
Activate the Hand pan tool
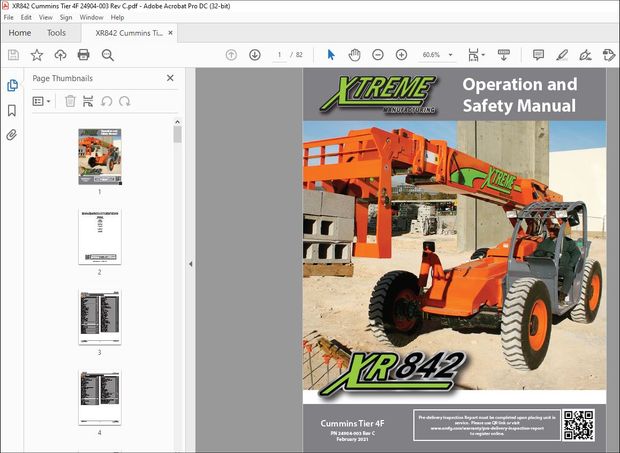pos(354,55)
